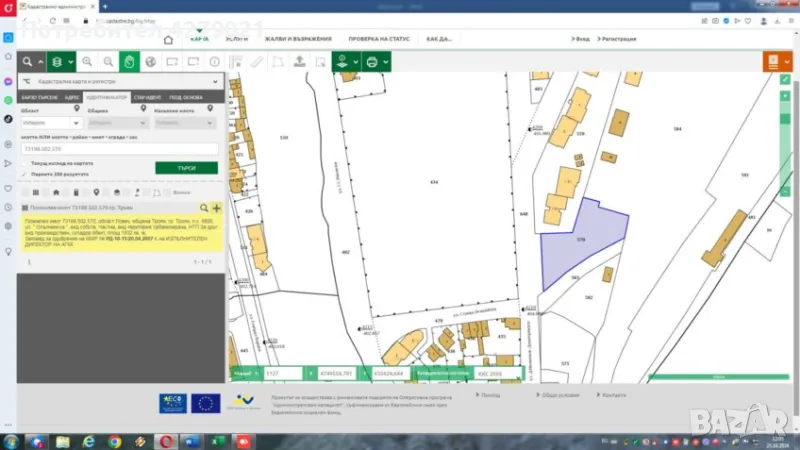Toggle the current map view checkbox
This screenshot has height=450, width=800.
[x=25, y=163]
